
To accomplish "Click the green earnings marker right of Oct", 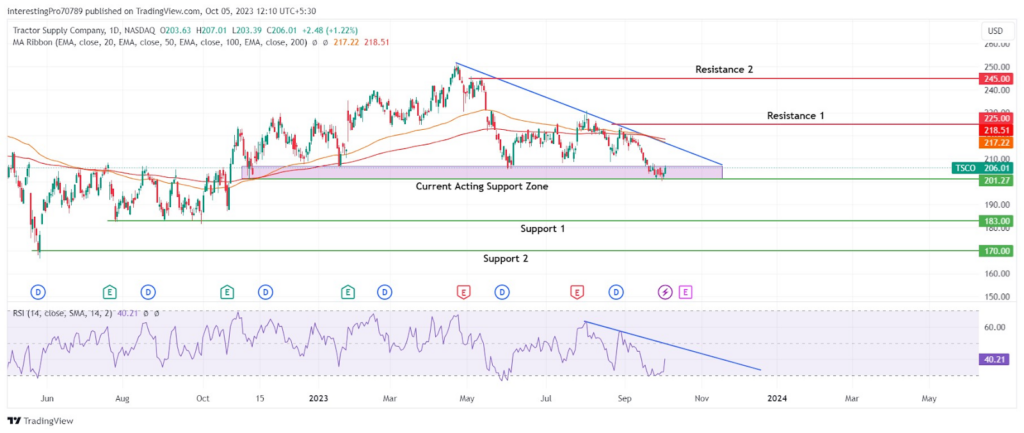I will point(227,291).
